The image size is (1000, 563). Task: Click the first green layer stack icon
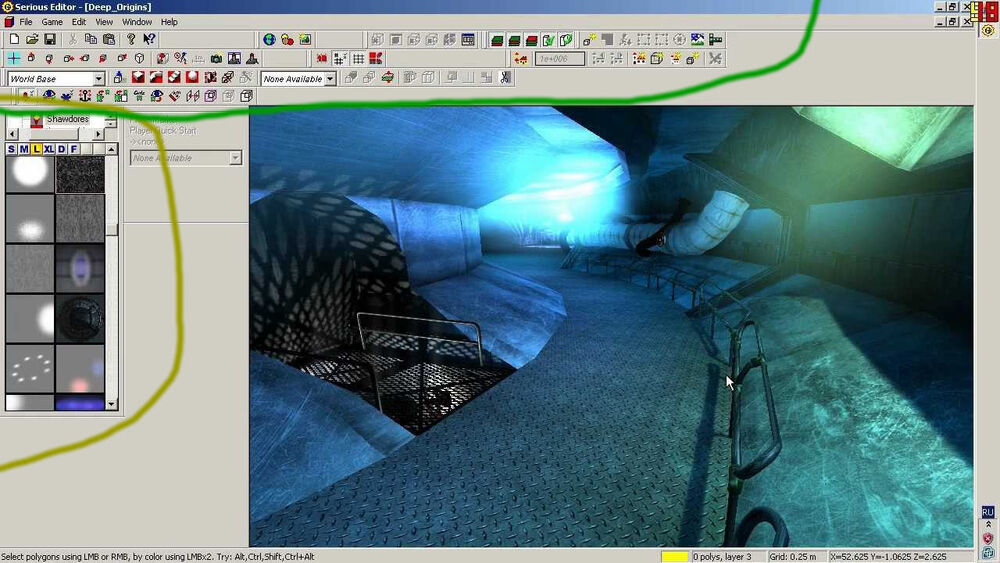[497, 40]
